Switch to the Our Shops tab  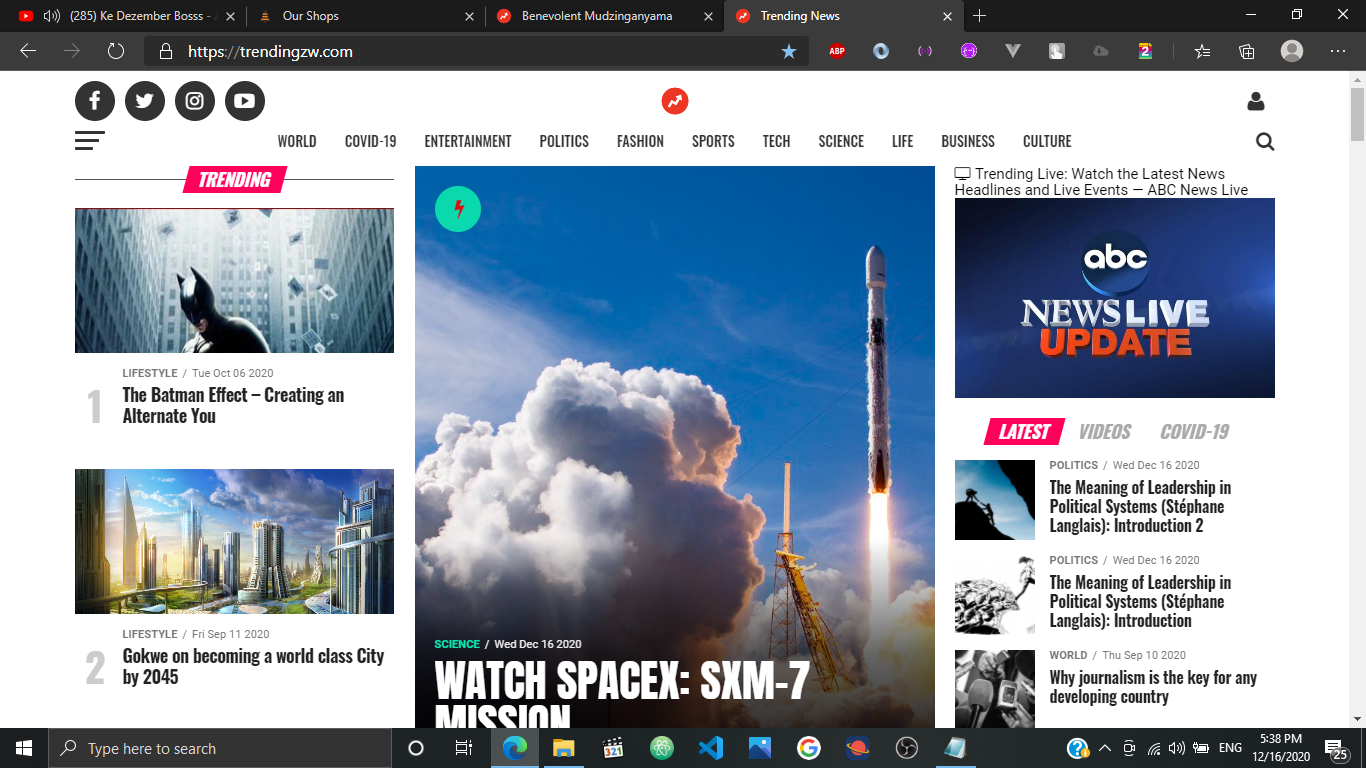pyautogui.click(x=365, y=16)
